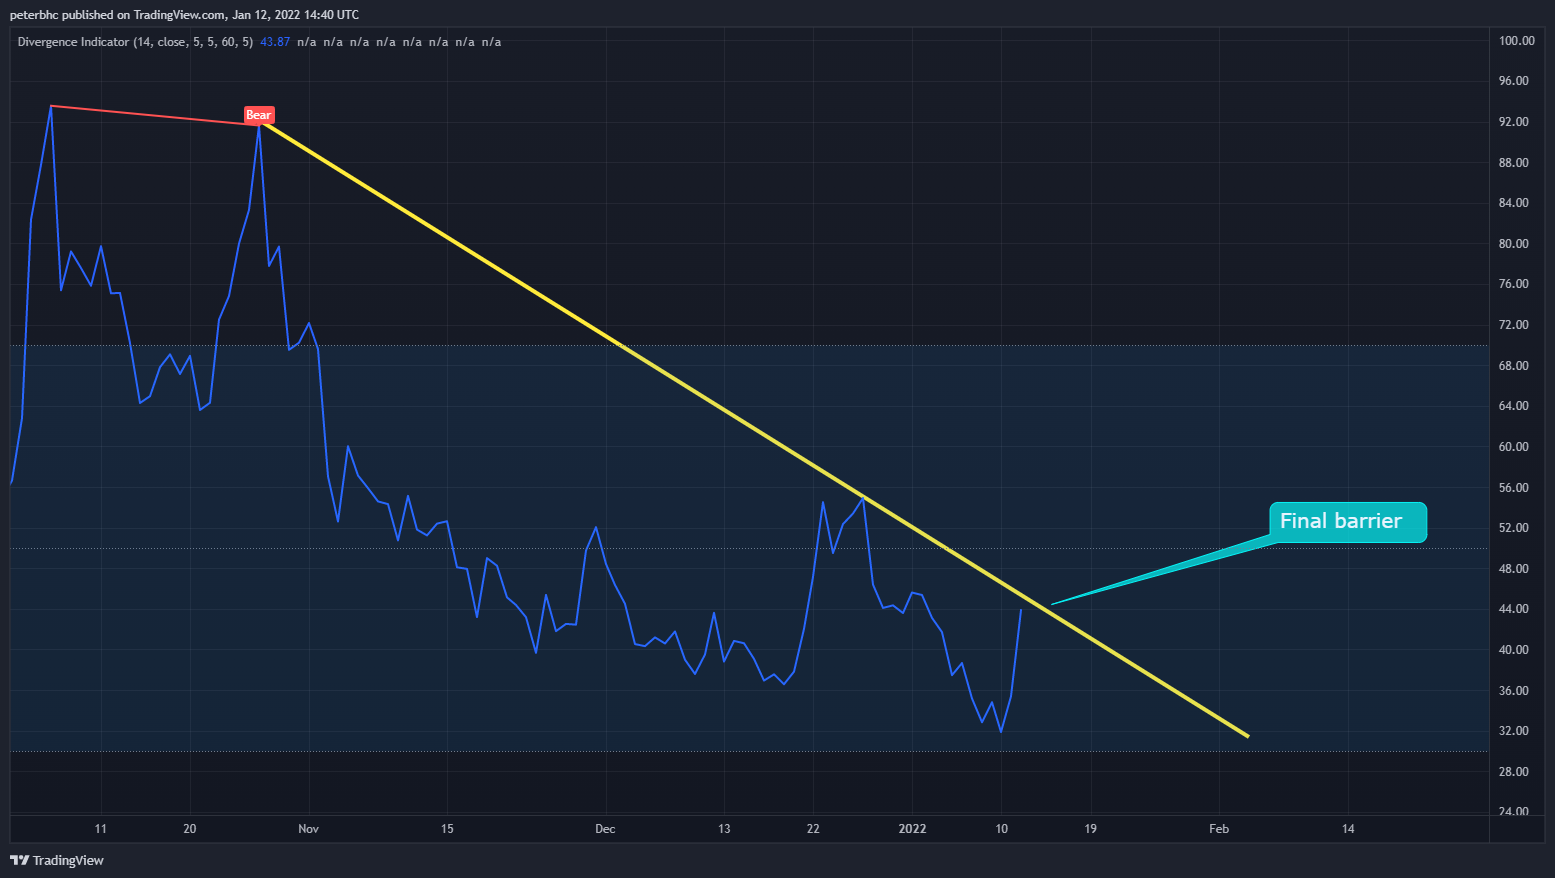Click the 20 date axis label

tap(190, 829)
